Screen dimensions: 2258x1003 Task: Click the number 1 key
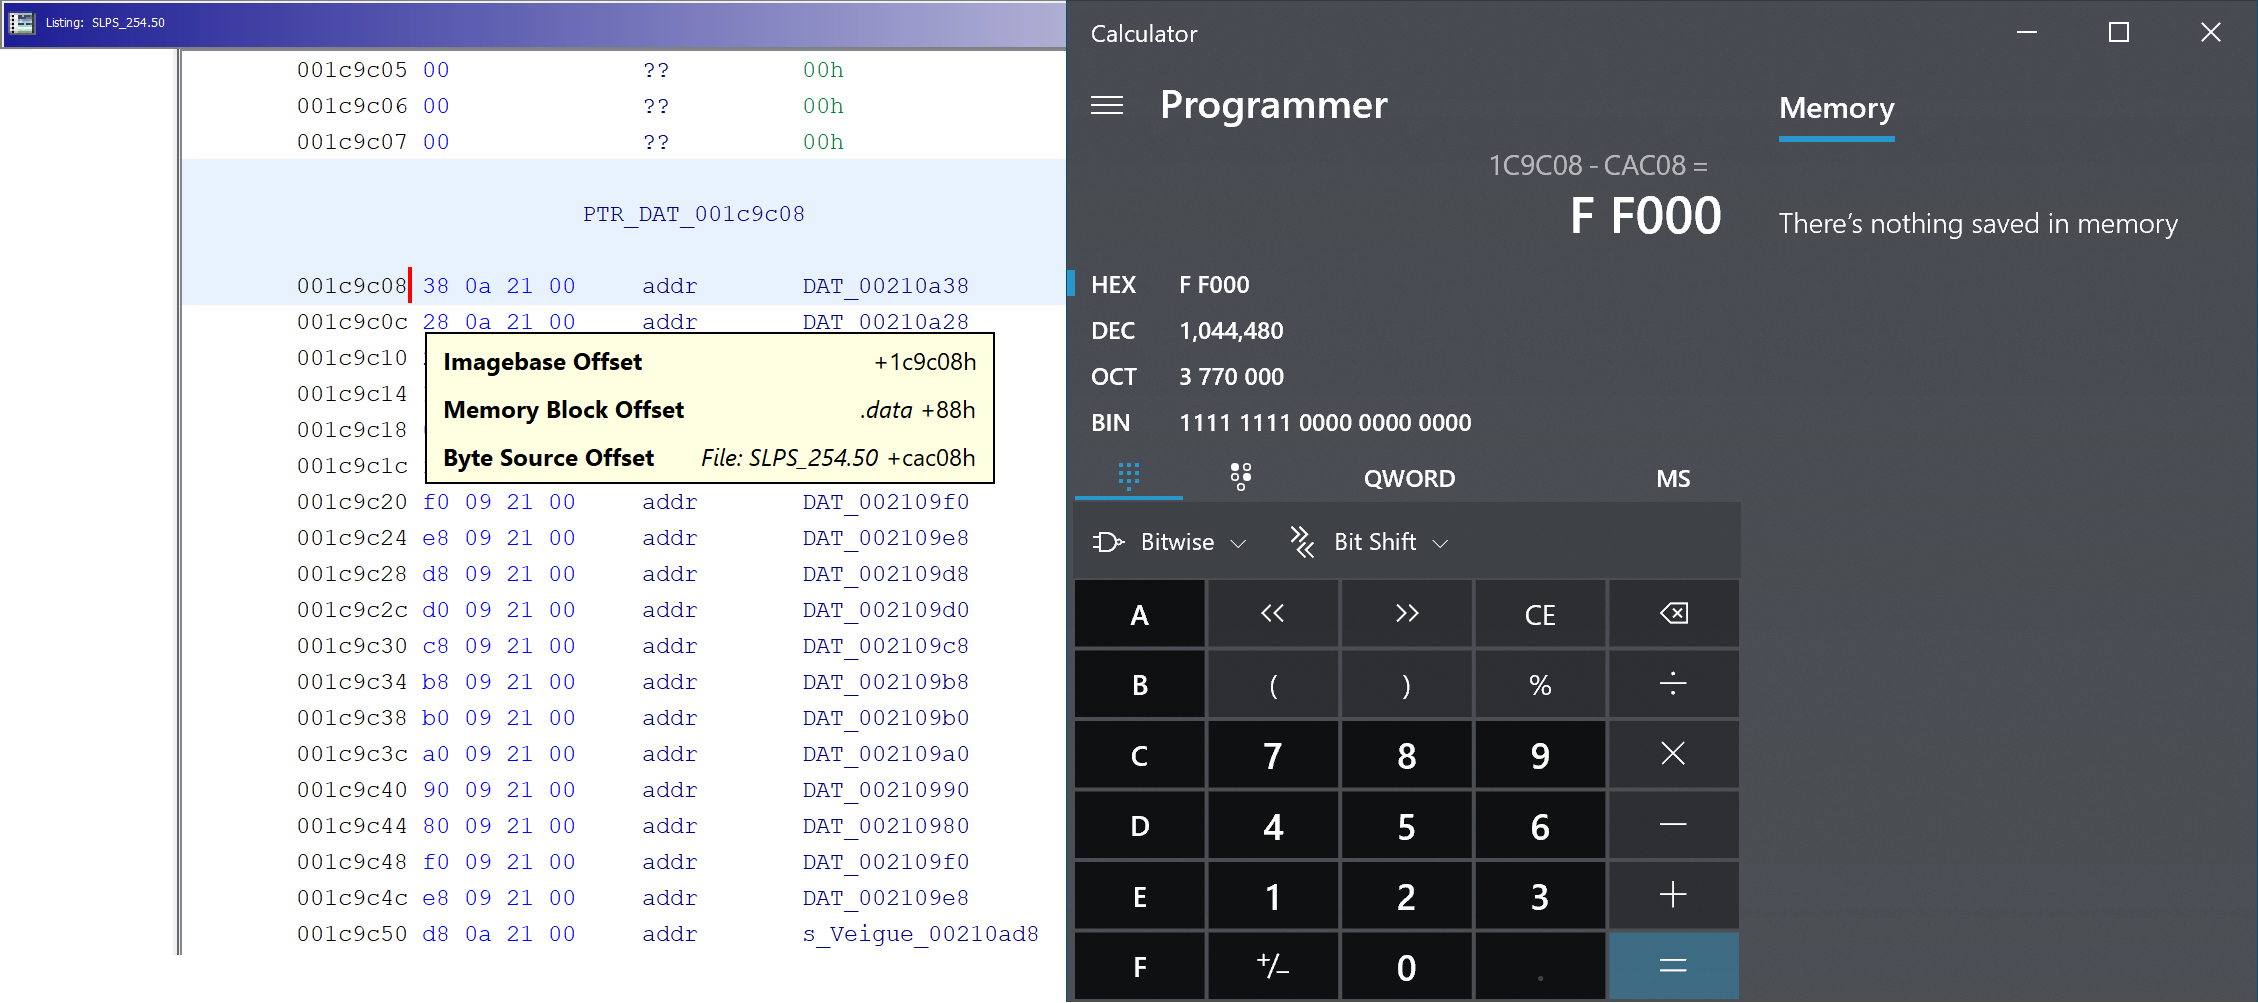click(x=1272, y=895)
